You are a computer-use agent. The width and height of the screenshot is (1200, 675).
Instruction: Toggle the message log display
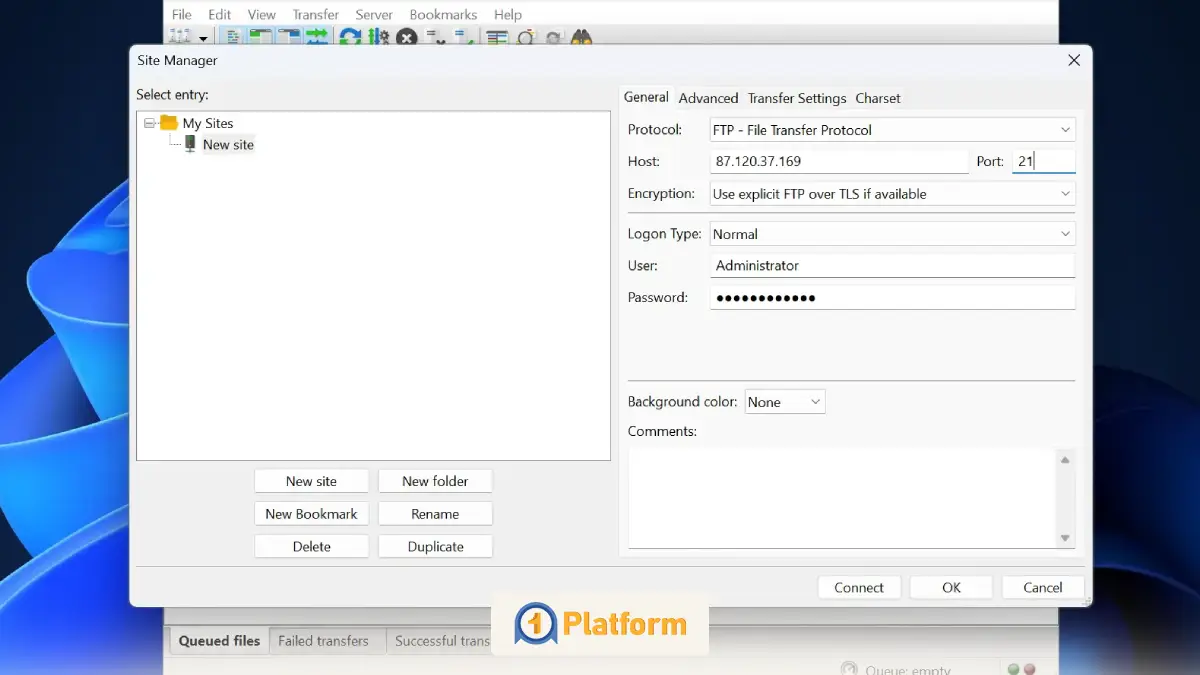coord(233,38)
